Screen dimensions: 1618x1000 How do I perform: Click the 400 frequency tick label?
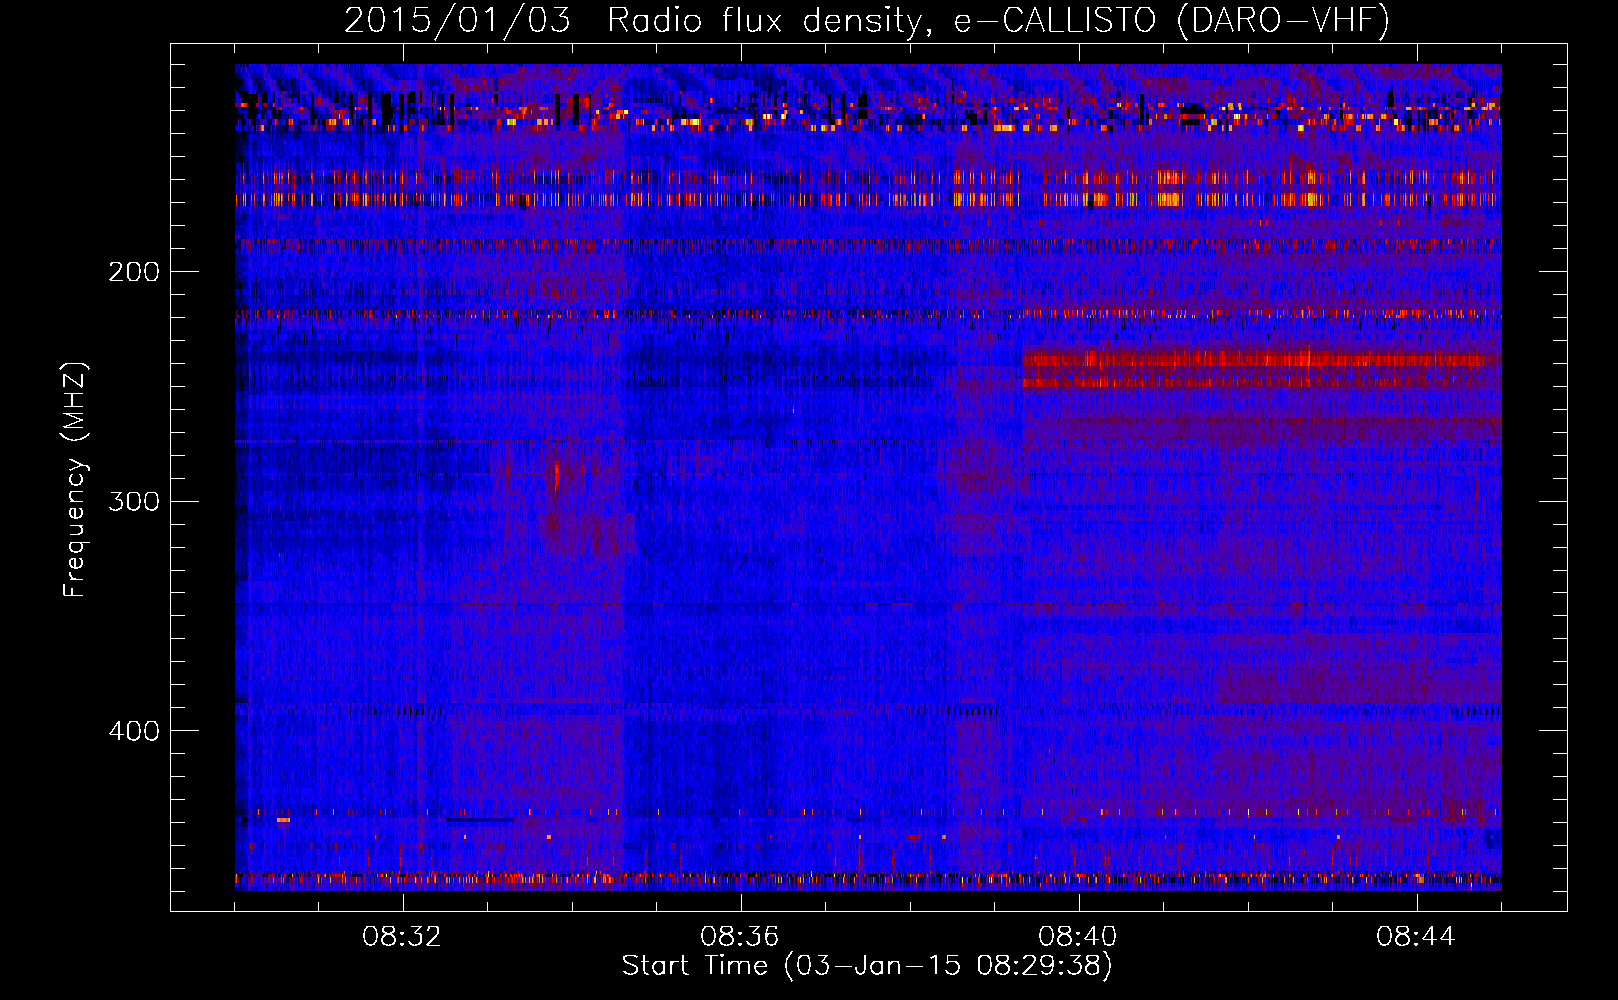134,731
